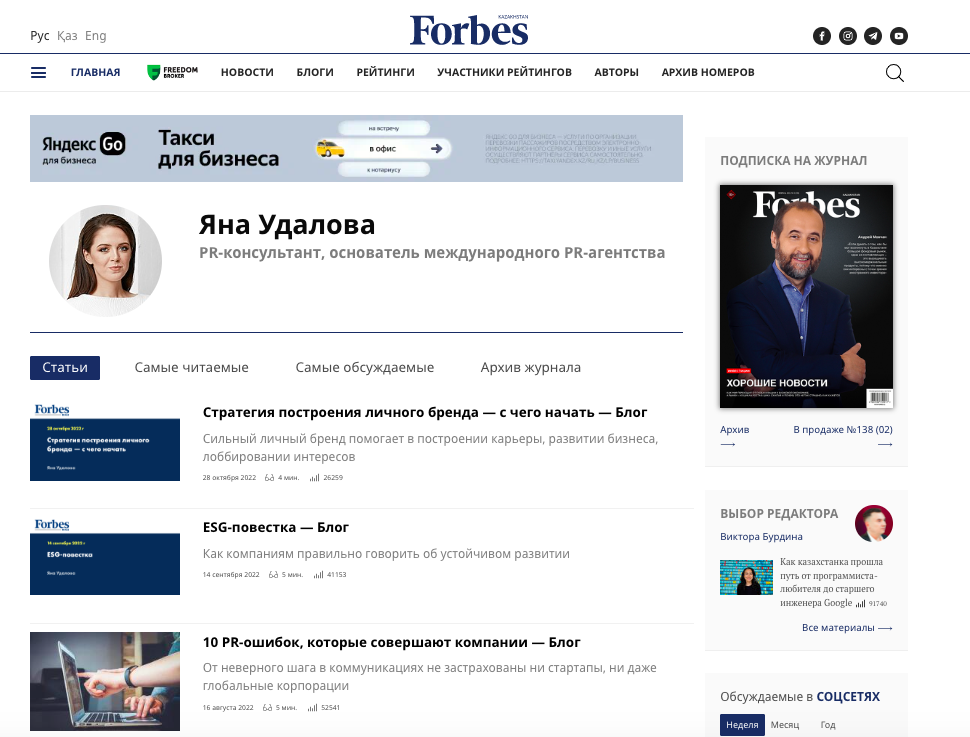Click the search magnifier icon
The height and width of the screenshot is (737, 970).
pos(895,73)
